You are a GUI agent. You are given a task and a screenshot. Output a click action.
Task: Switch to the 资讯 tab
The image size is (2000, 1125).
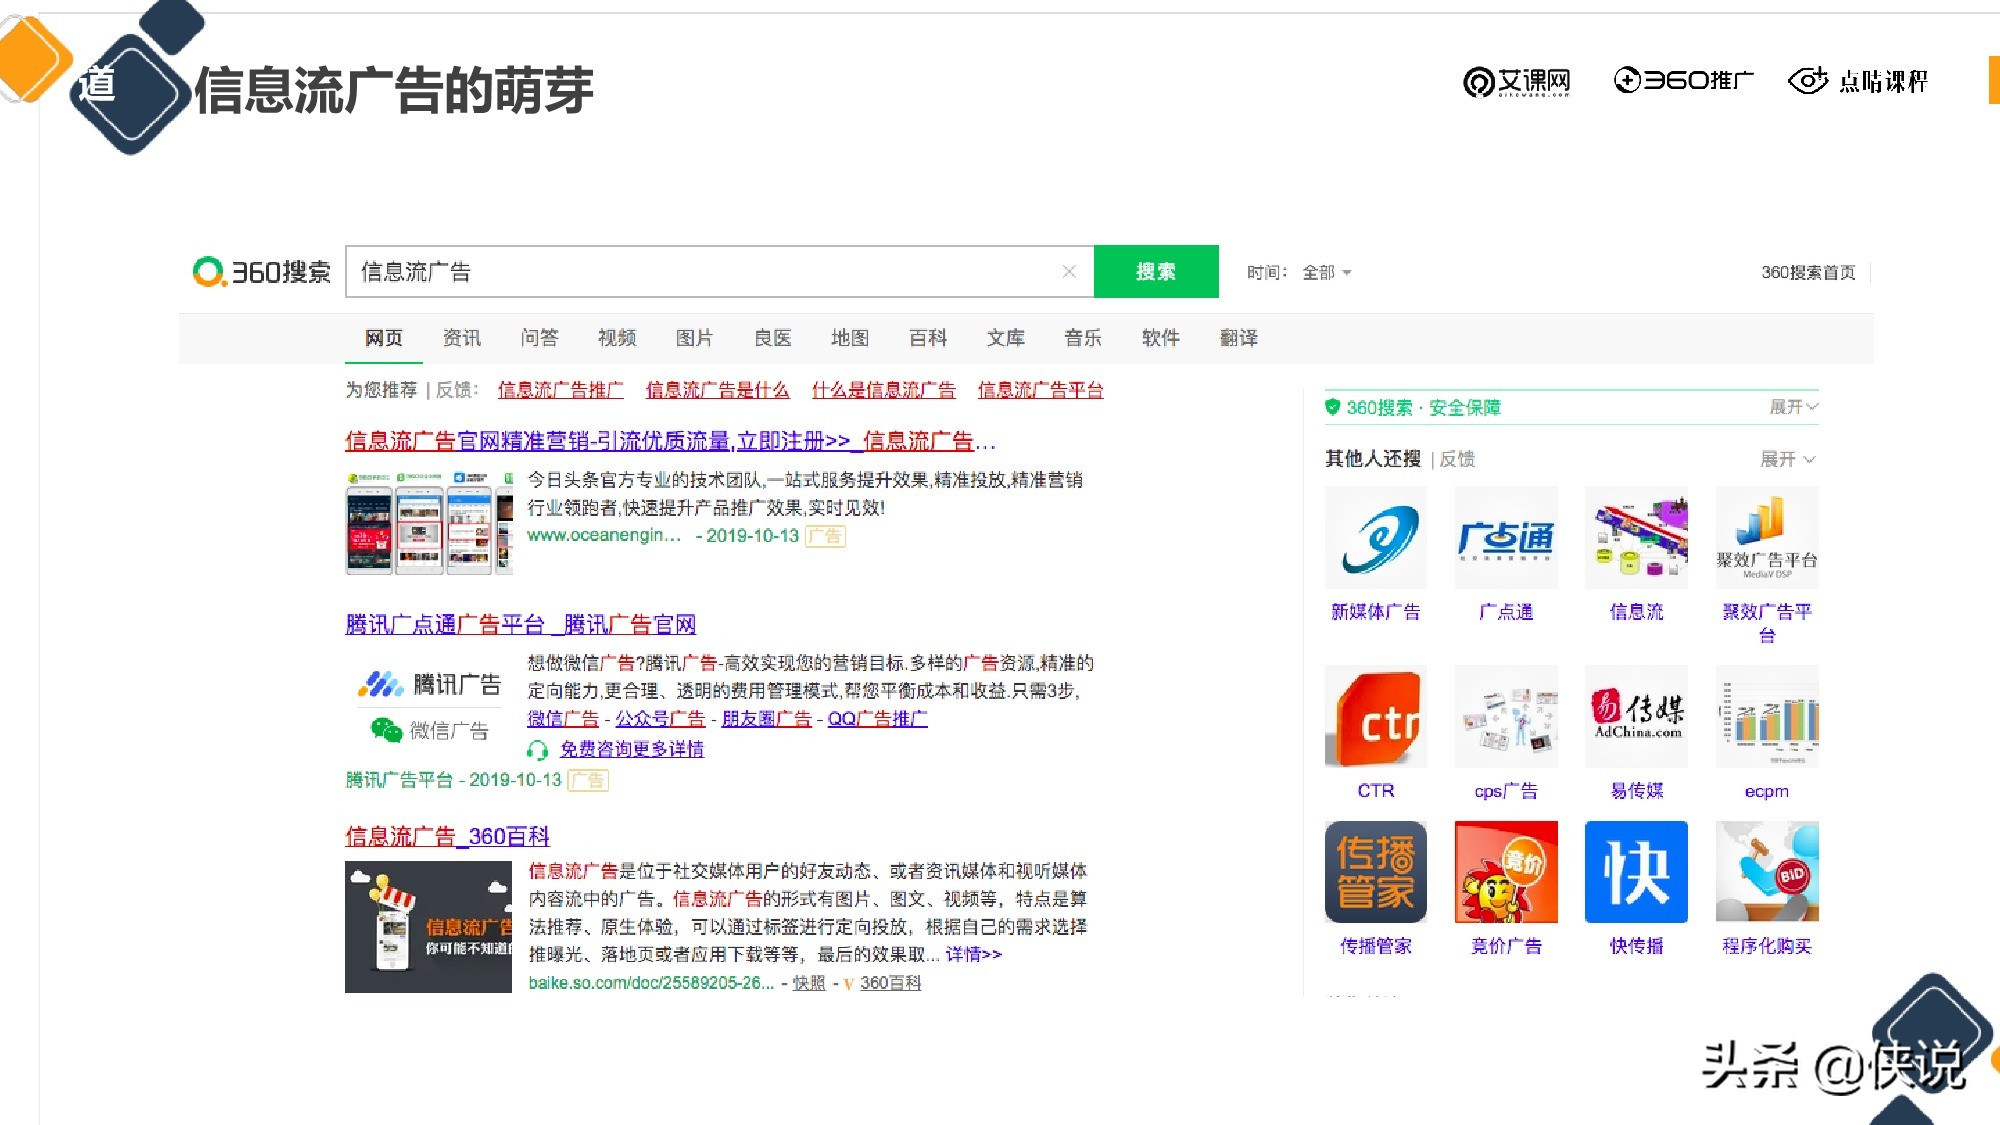(x=462, y=338)
